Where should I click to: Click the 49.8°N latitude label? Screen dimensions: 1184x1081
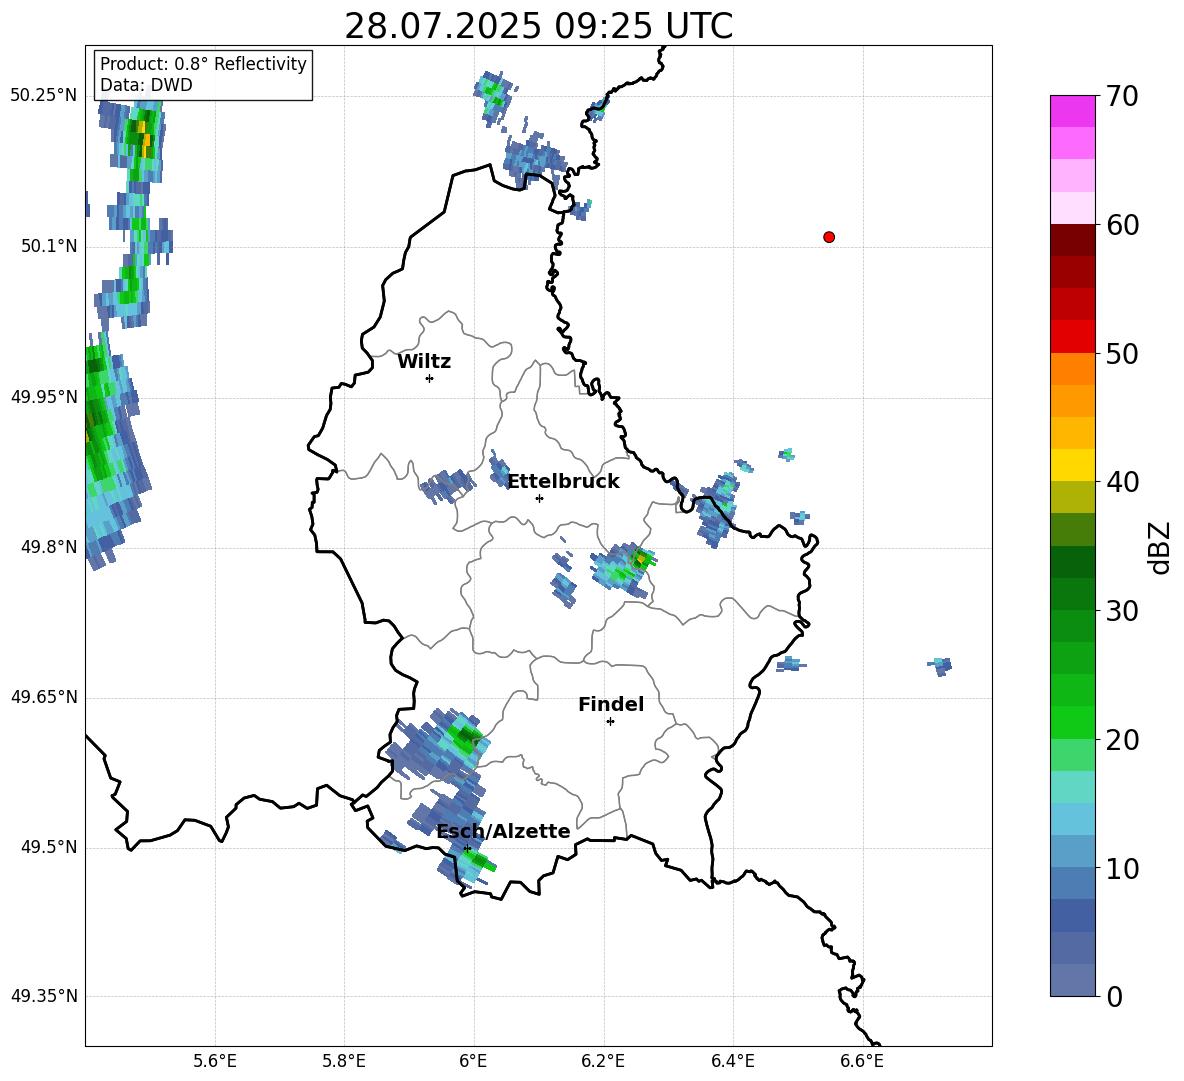(49, 547)
